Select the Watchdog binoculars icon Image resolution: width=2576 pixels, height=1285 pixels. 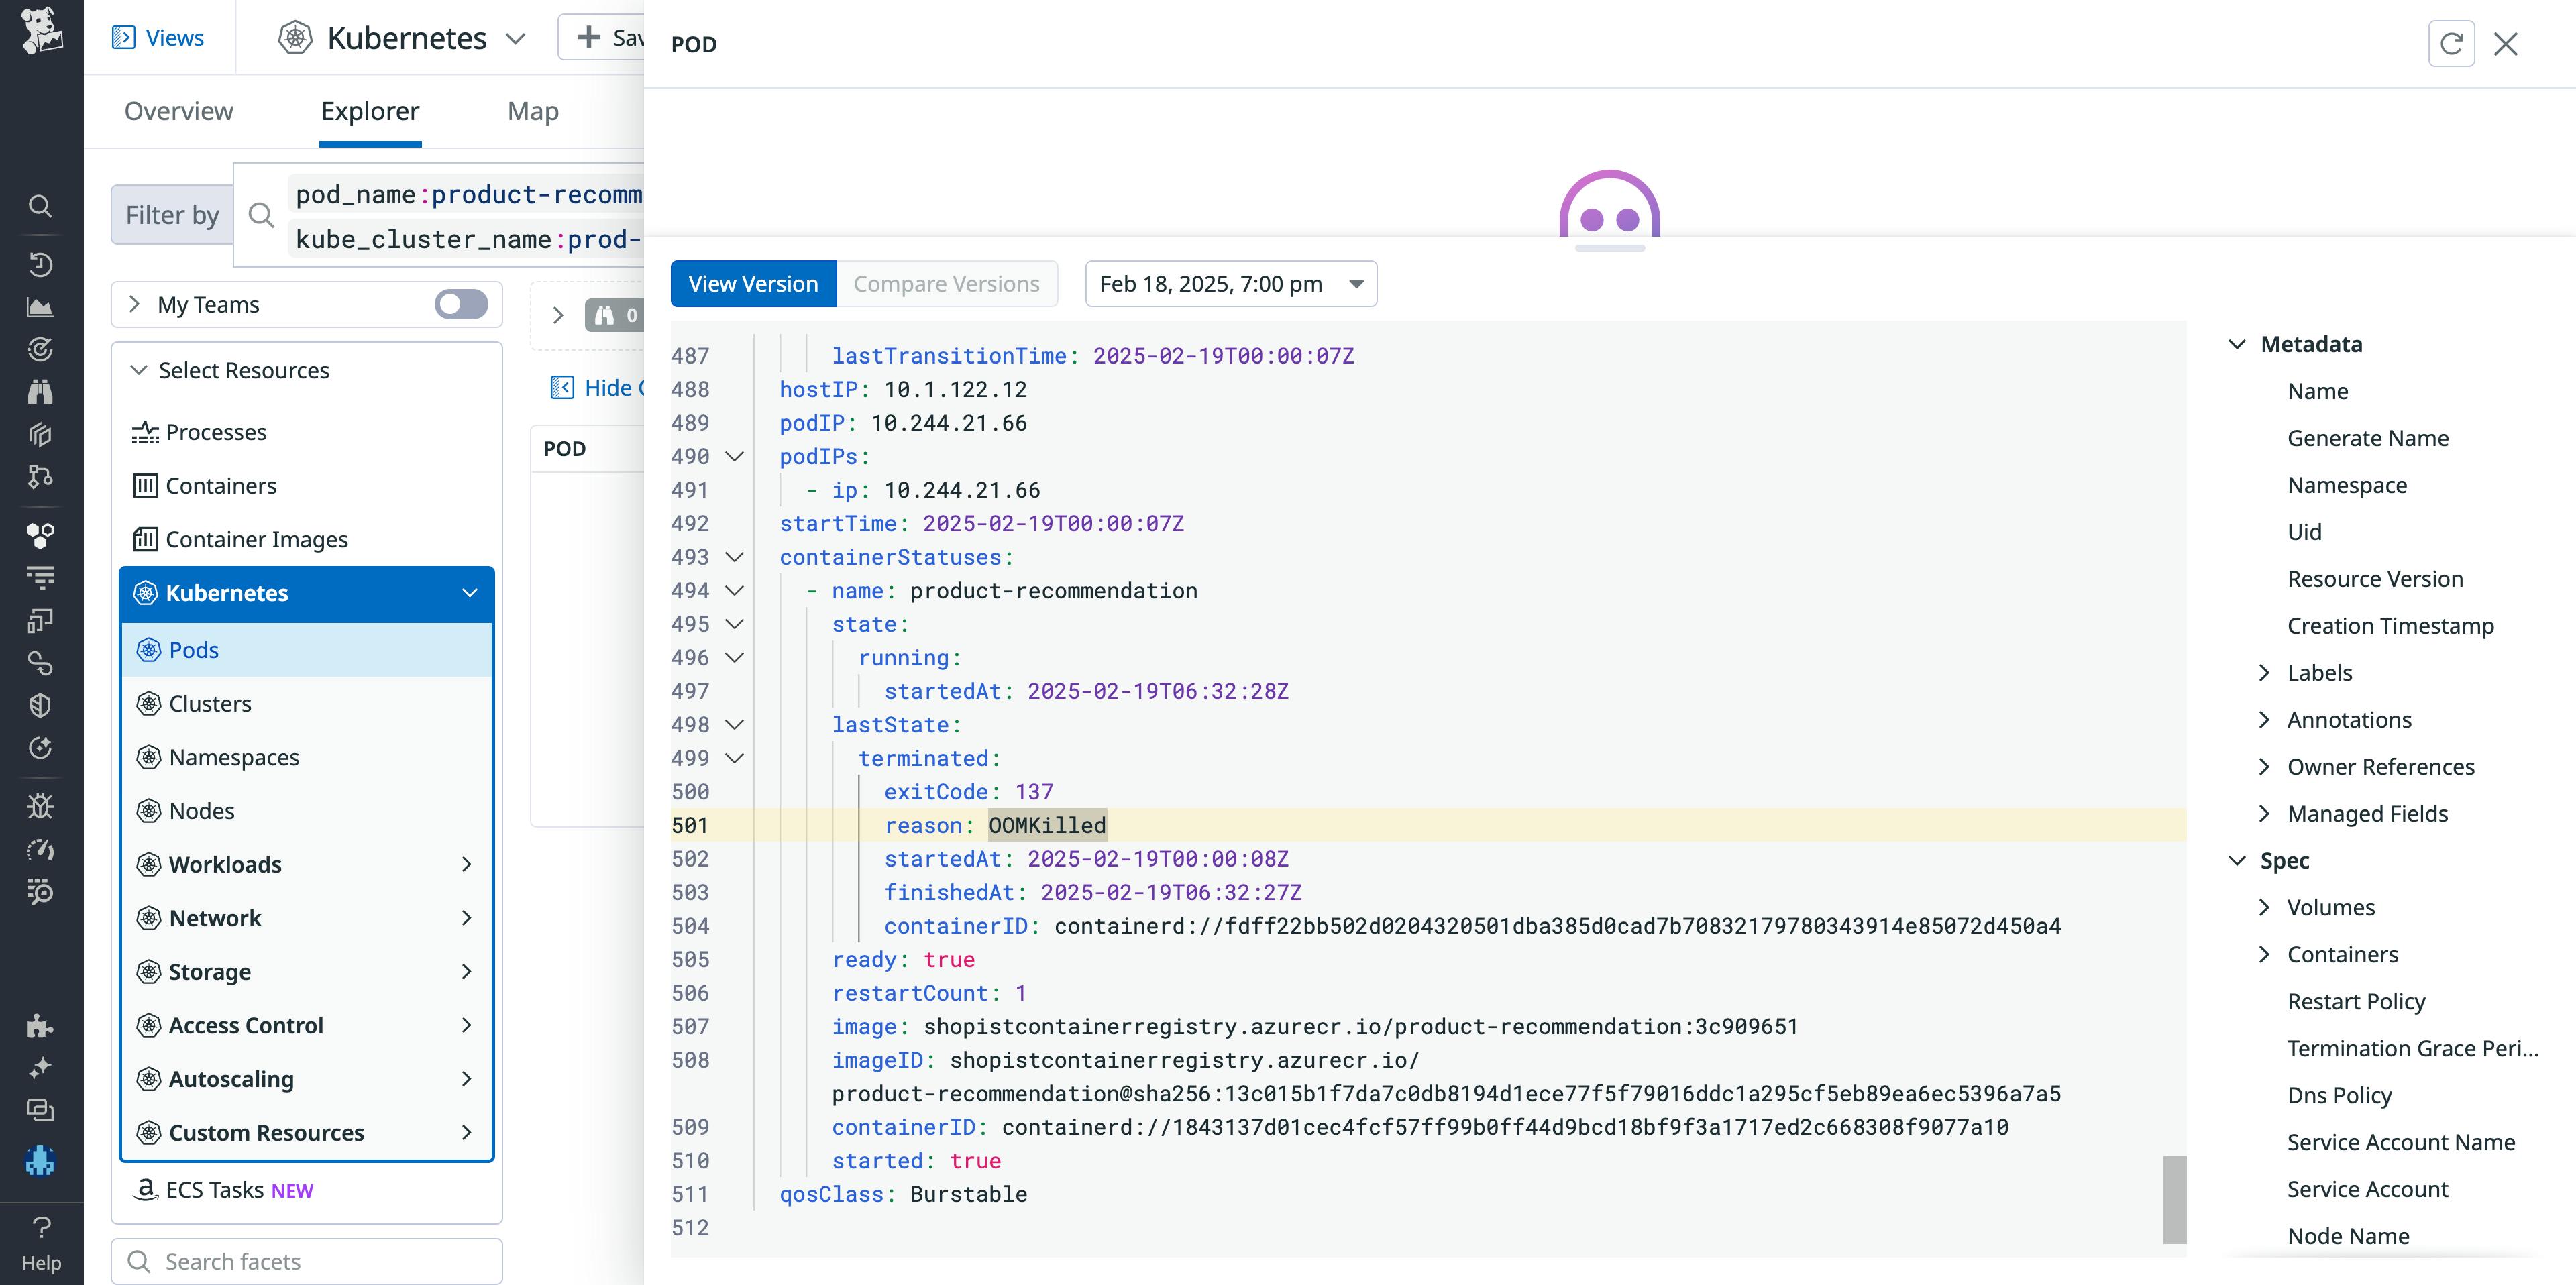coord(40,390)
